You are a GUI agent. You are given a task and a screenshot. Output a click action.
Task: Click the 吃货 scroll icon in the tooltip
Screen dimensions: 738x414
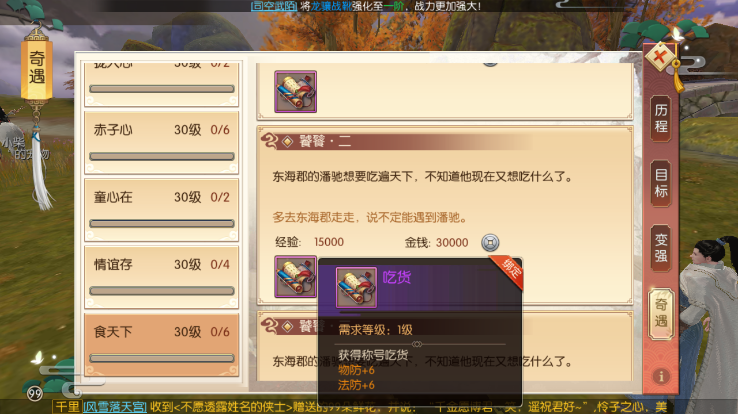click(356, 287)
